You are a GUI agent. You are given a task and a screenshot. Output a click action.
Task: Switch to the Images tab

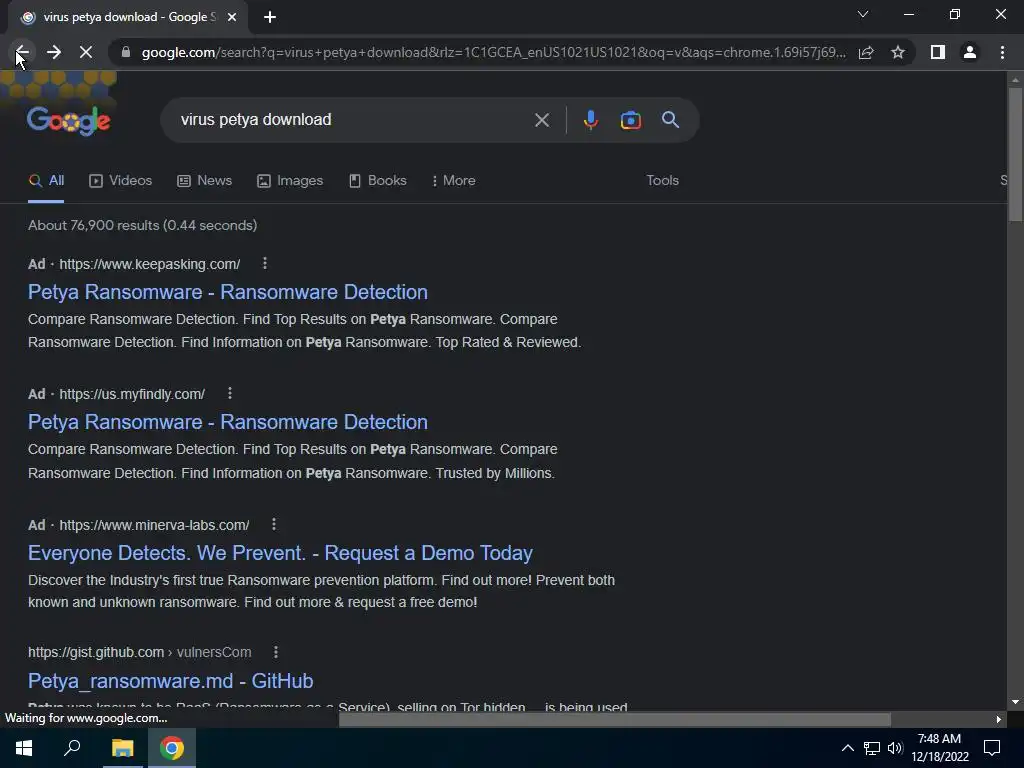click(x=290, y=181)
